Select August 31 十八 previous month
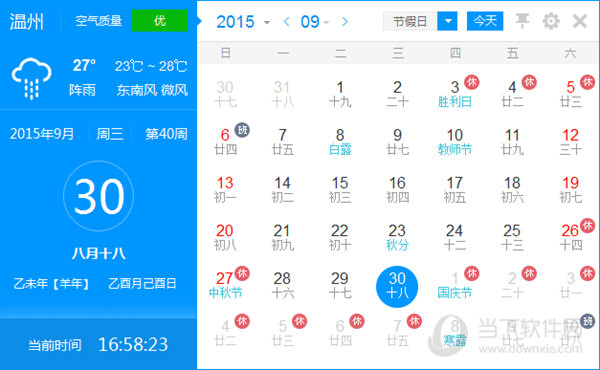This screenshot has height=370, width=600. pos(282,94)
